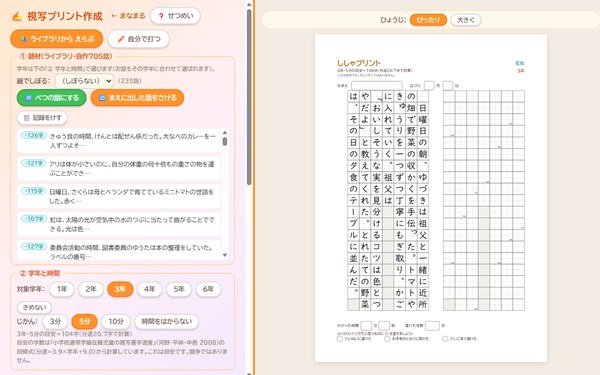
Task: Click the shuffle icon in べつの話にする
Action: tap(29, 98)
